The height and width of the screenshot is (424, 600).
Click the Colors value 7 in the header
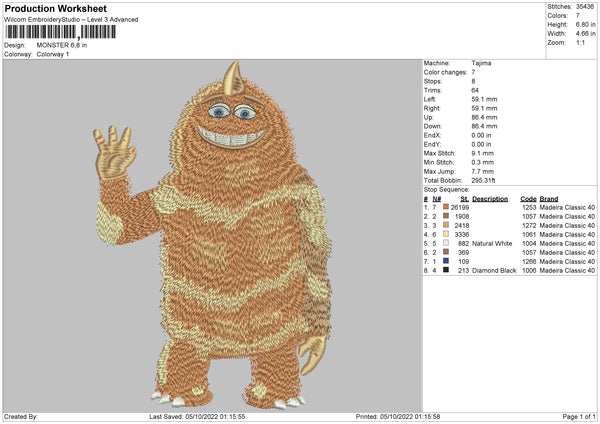coord(578,16)
